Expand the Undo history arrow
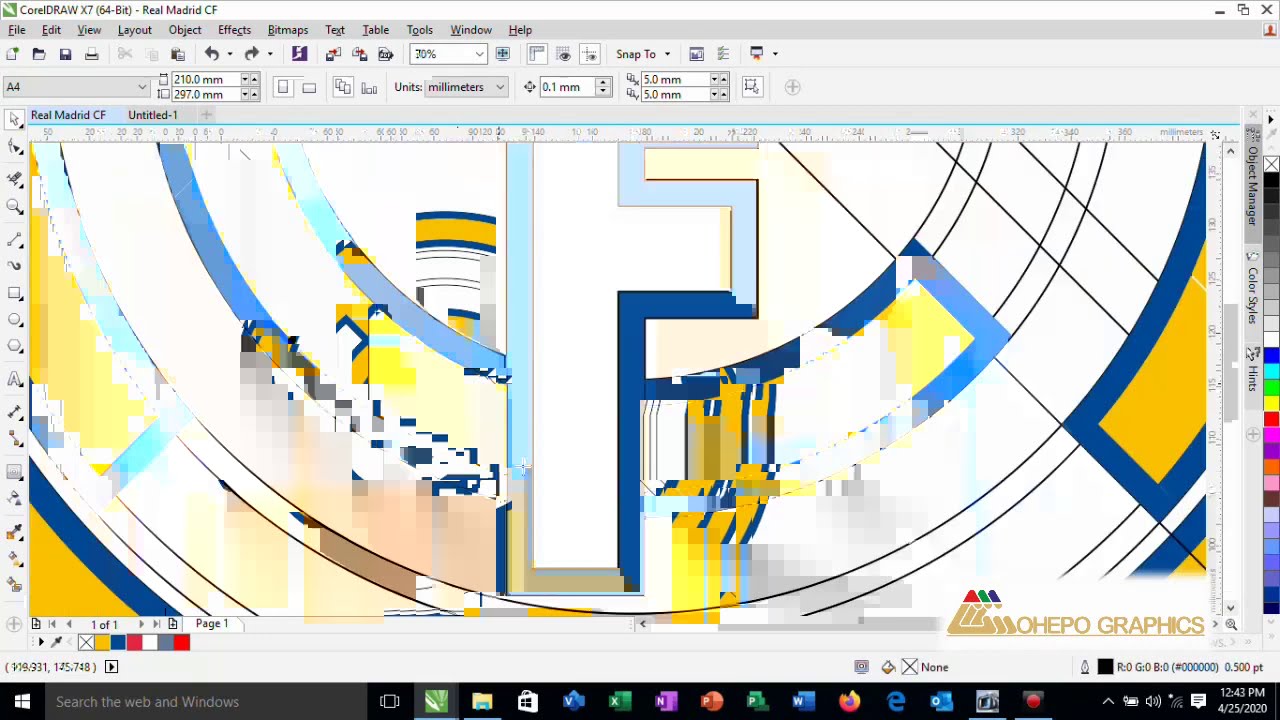The image size is (1280, 720). pos(229,54)
